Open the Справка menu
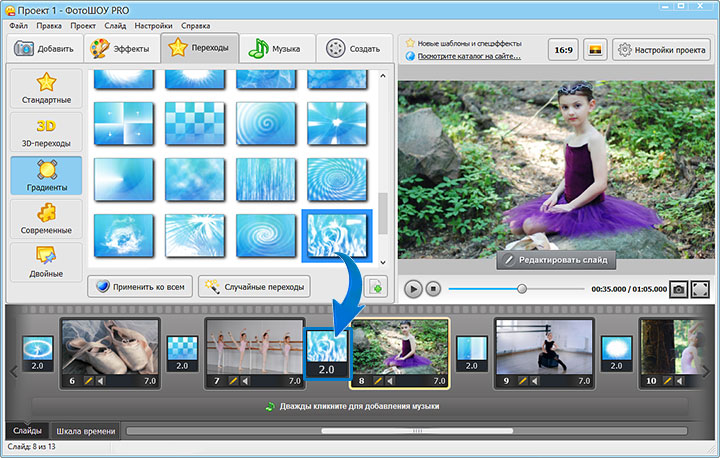720x458 pixels. click(x=196, y=26)
